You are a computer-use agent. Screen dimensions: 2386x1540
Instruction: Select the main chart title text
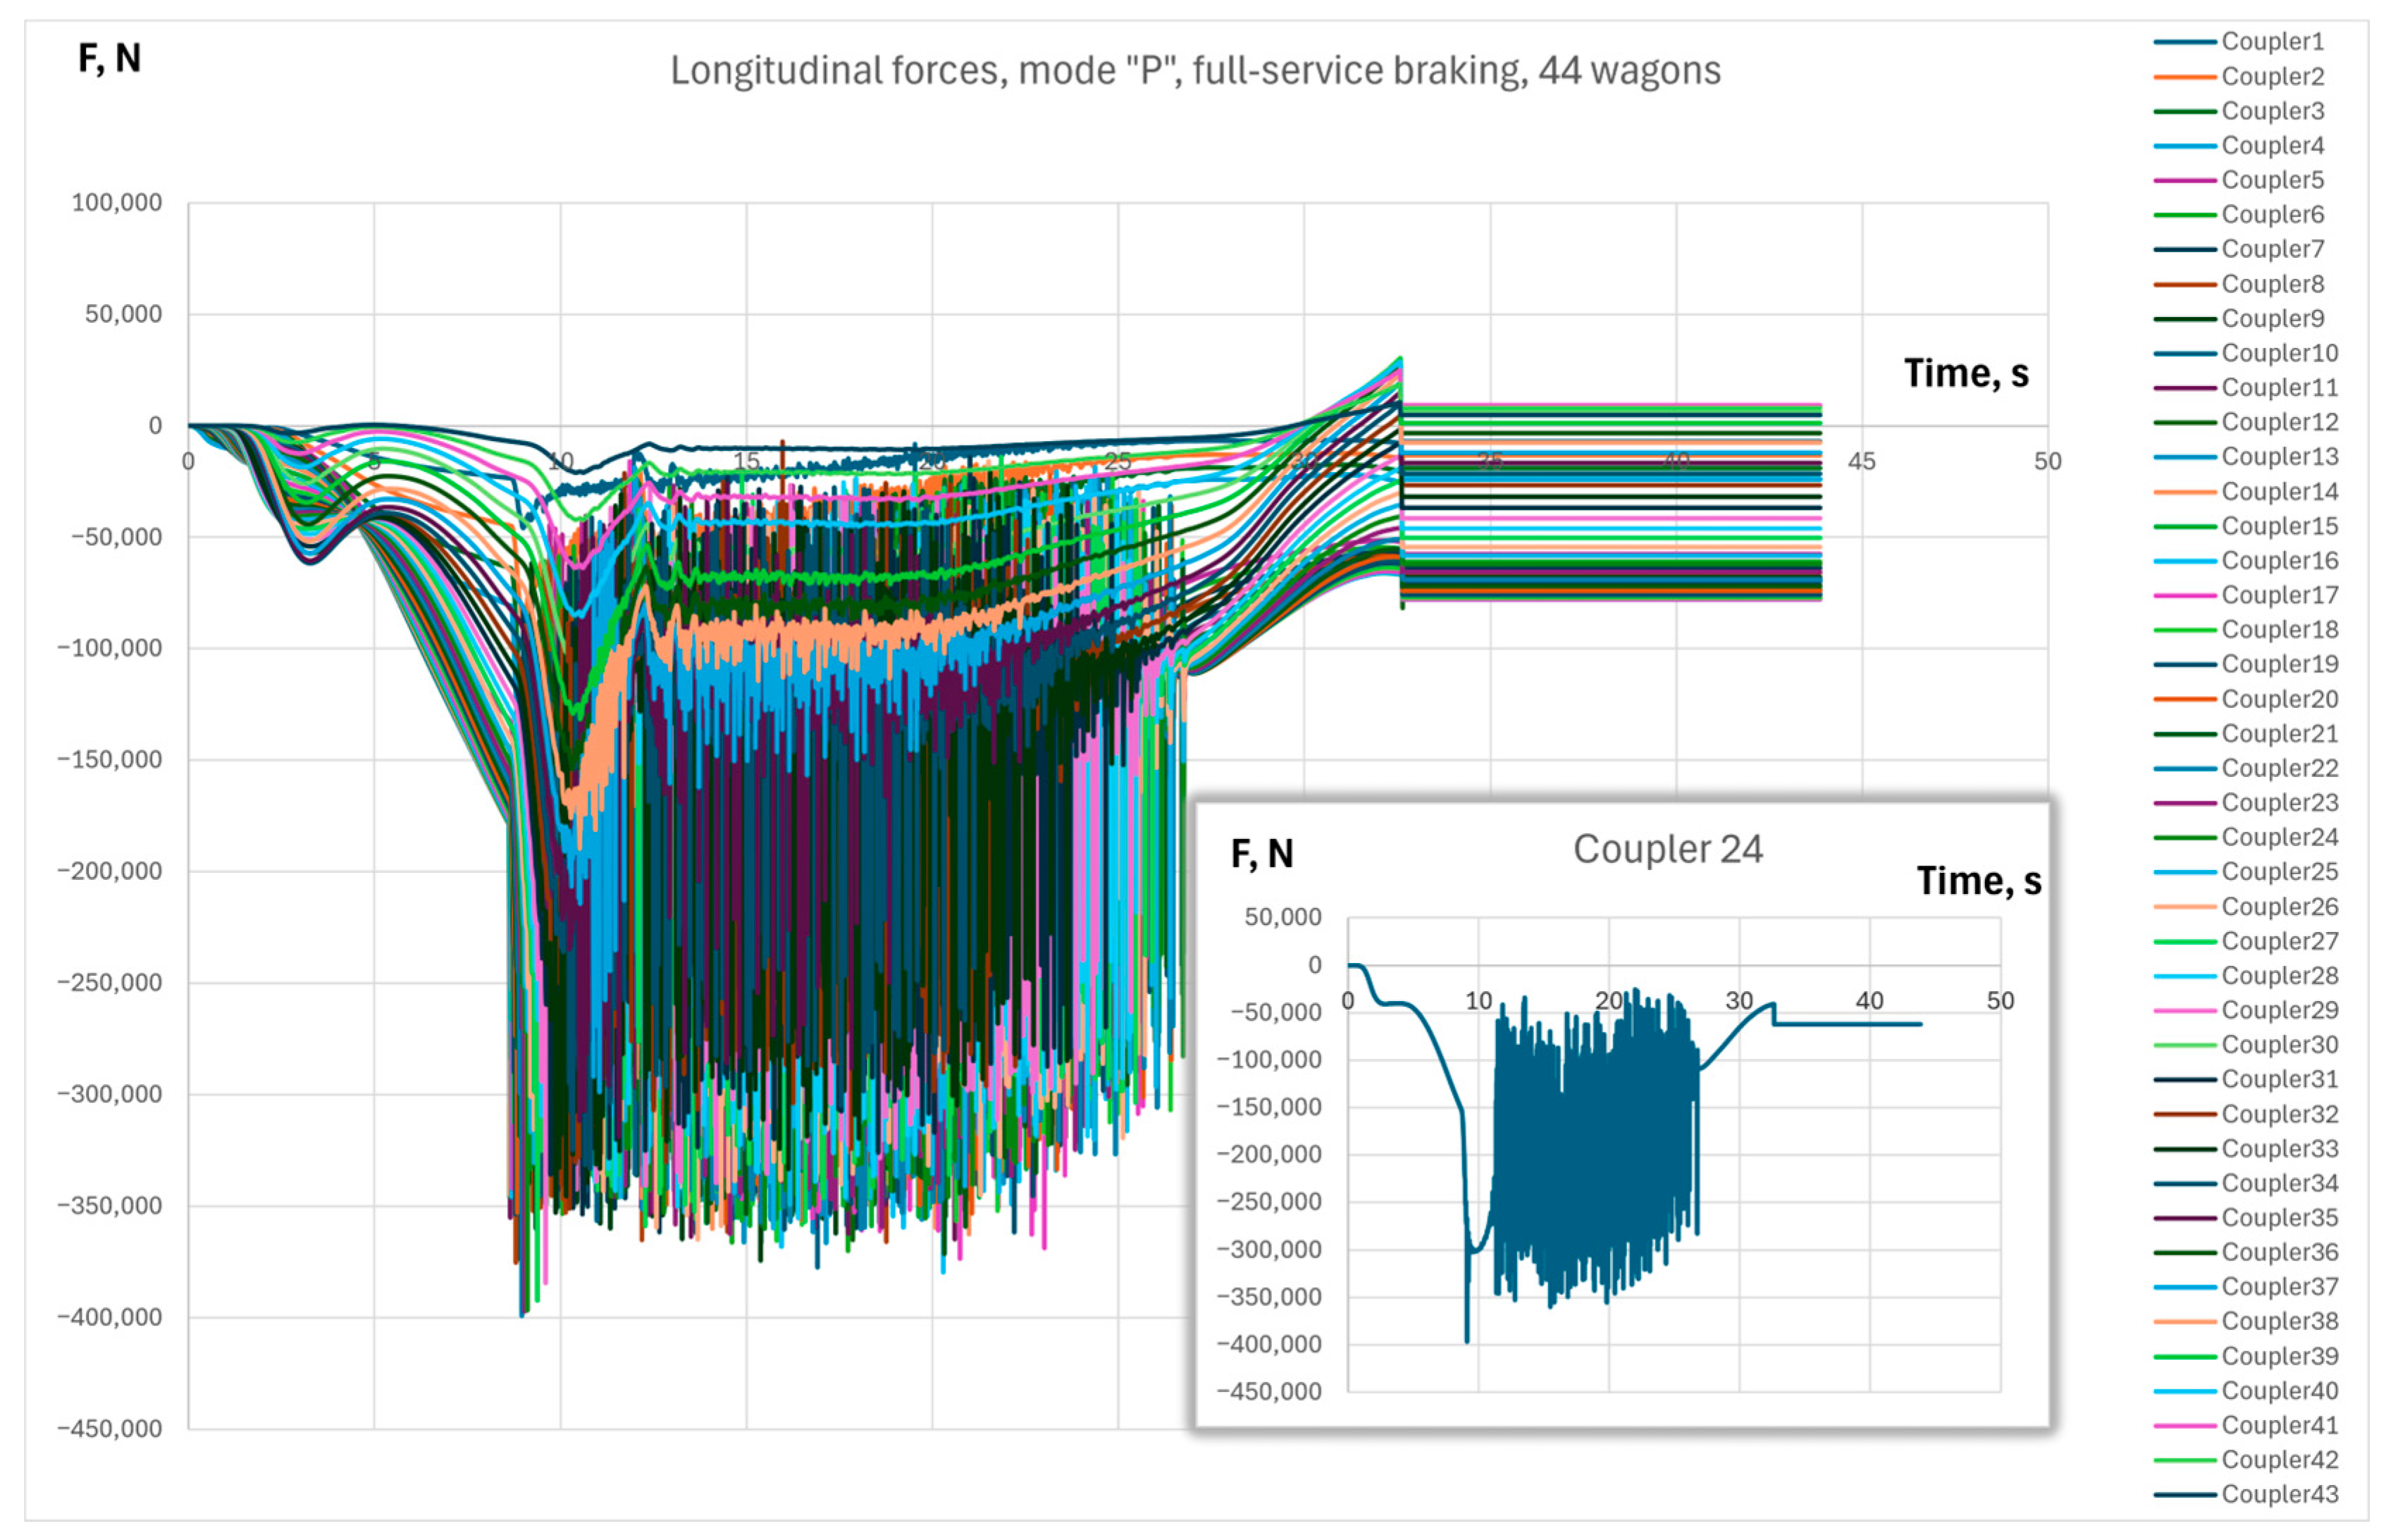1195,71
